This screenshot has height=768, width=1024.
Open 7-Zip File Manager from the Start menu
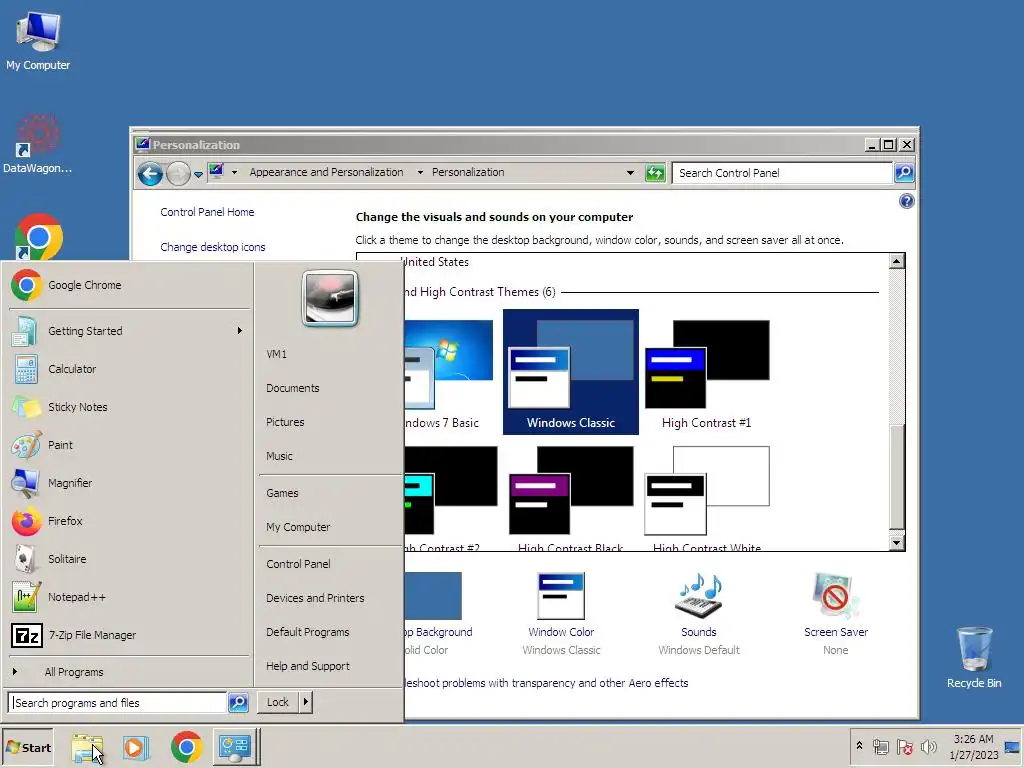[x=129, y=635]
